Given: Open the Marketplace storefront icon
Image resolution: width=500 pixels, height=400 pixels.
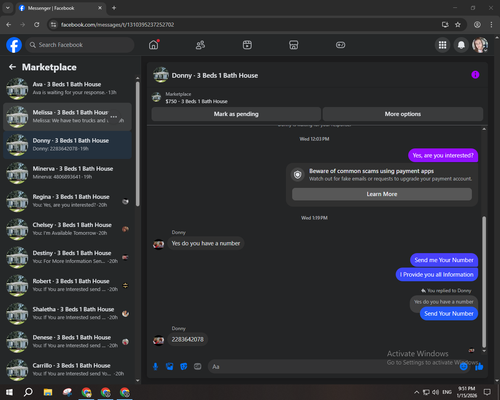Looking at the screenshot, I should click(x=294, y=45).
